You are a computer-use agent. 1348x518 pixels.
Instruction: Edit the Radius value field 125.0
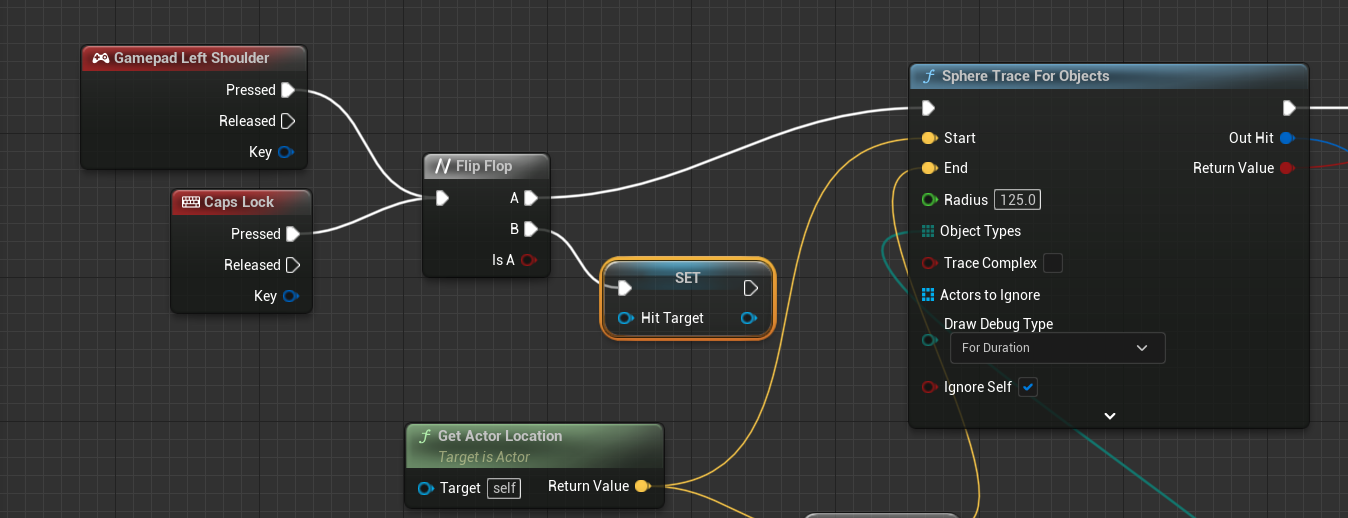coord(1018,200)
